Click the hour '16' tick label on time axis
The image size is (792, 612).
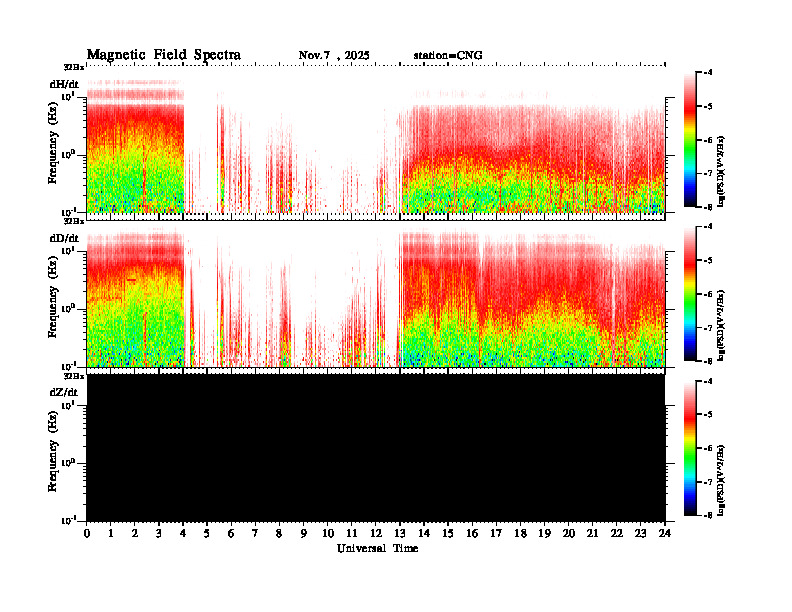472,534
